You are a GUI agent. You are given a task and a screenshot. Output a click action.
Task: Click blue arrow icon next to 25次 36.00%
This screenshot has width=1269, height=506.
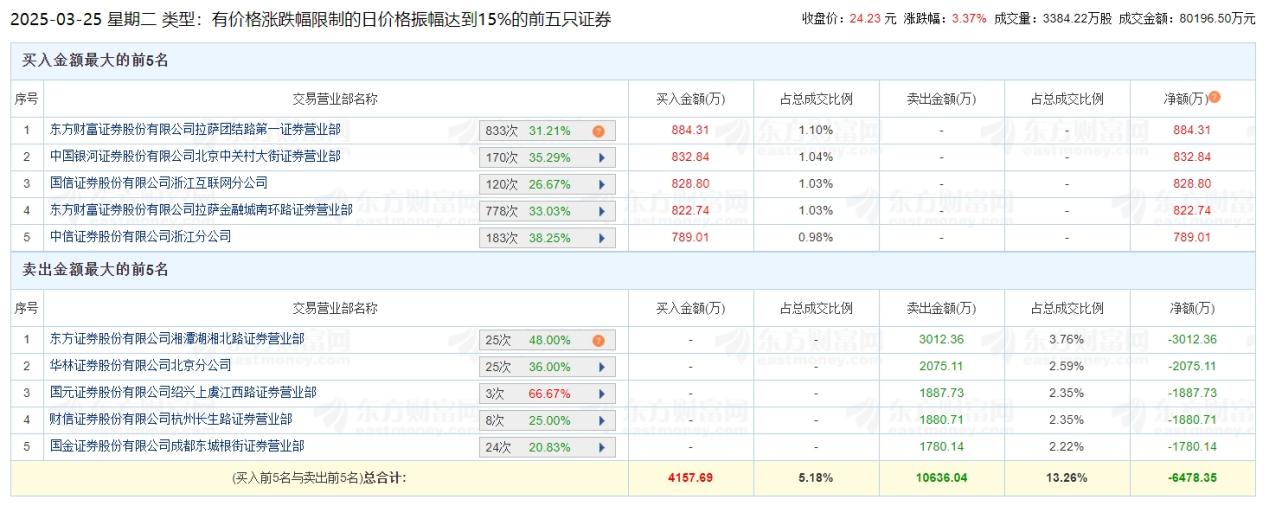point(601,367)
